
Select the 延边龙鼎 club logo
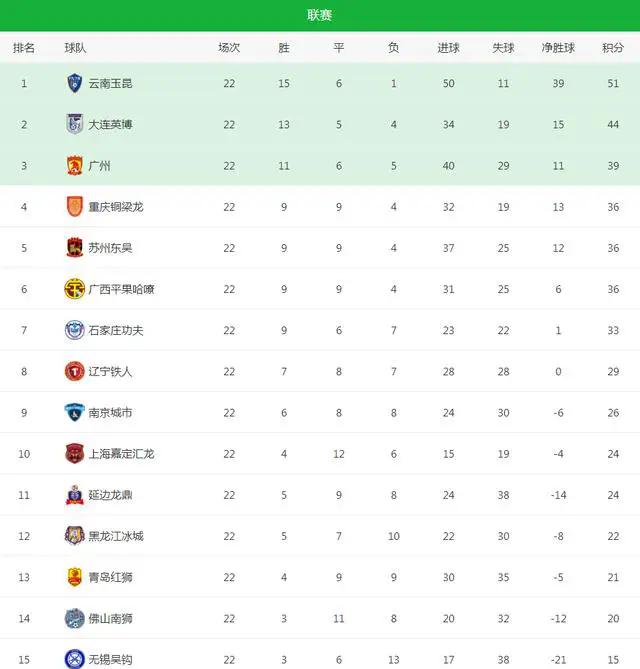click(x=75, y=495)
